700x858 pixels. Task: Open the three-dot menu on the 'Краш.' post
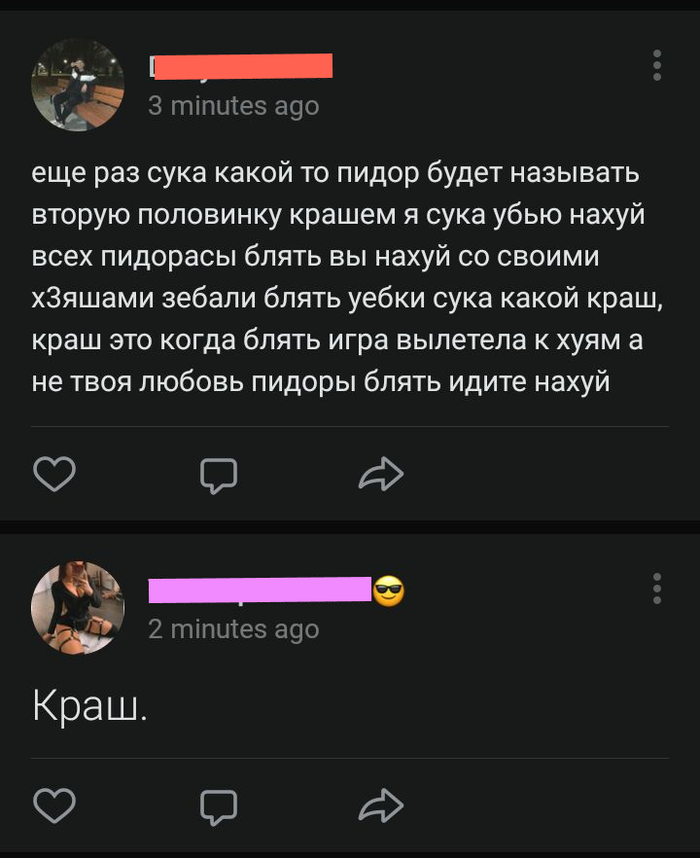coord(657,588)
